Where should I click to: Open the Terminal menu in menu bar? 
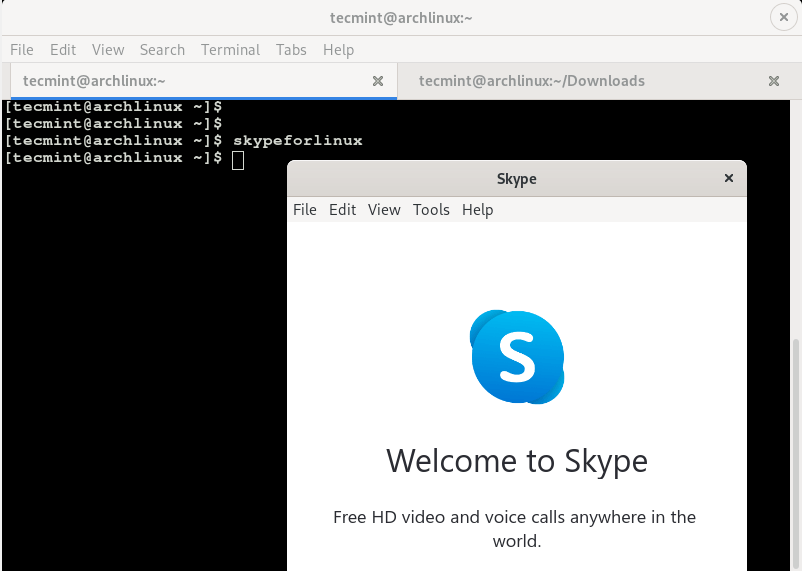click(230, 49)
